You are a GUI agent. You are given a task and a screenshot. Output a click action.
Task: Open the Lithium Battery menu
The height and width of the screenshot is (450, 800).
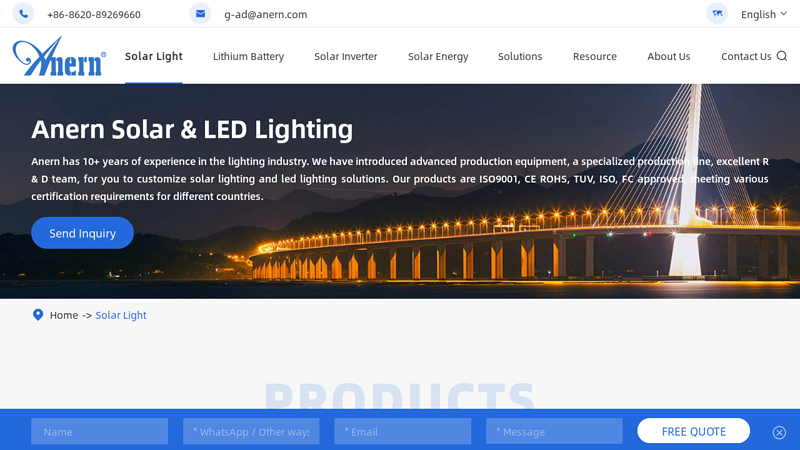248,56
